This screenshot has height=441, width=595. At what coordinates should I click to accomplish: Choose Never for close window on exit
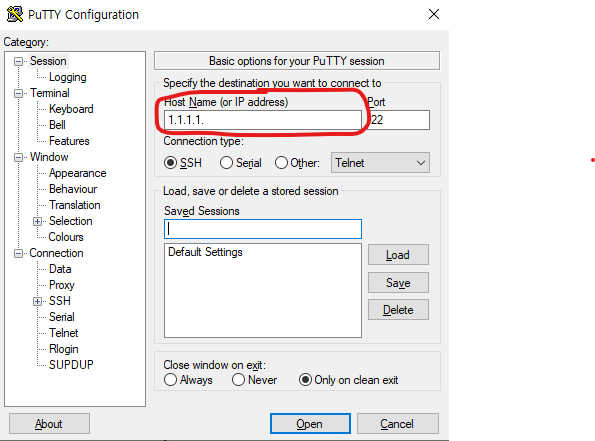tap(238, 380)
